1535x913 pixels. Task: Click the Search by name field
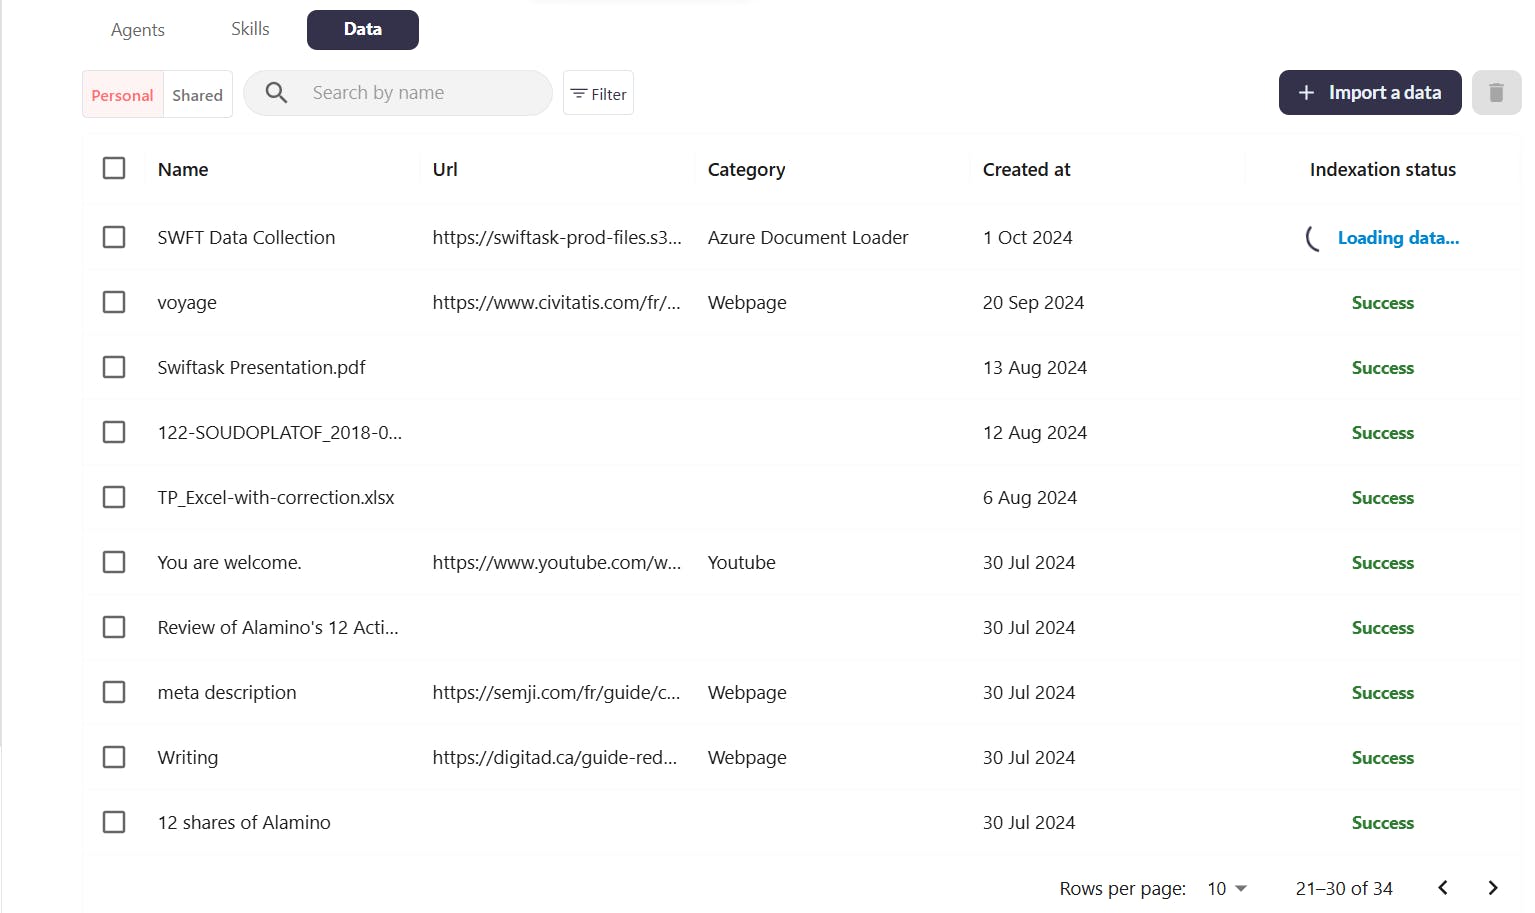(420, 93)
